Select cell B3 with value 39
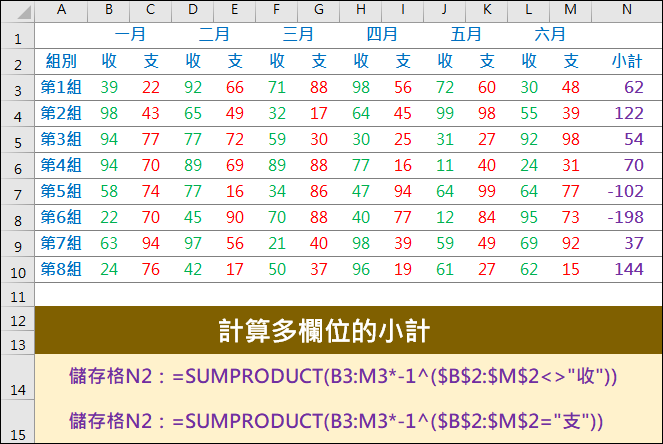The height and width of the screenshot is (444, 663). click(109, 88)
